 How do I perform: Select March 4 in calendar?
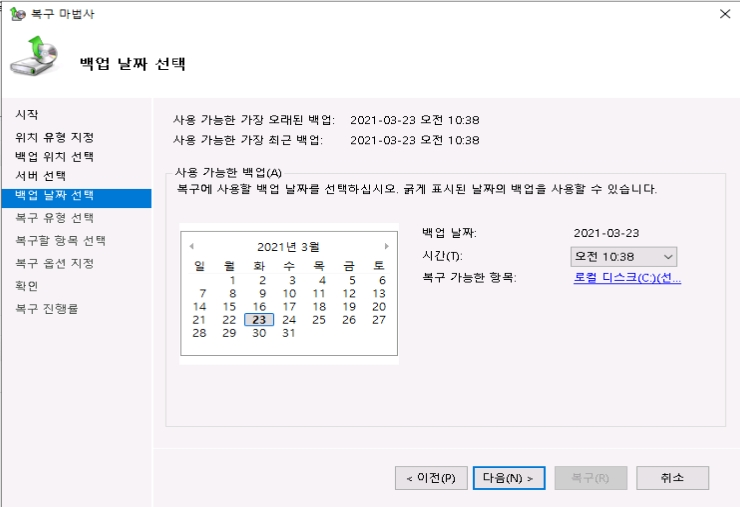(x=322, y=280)
